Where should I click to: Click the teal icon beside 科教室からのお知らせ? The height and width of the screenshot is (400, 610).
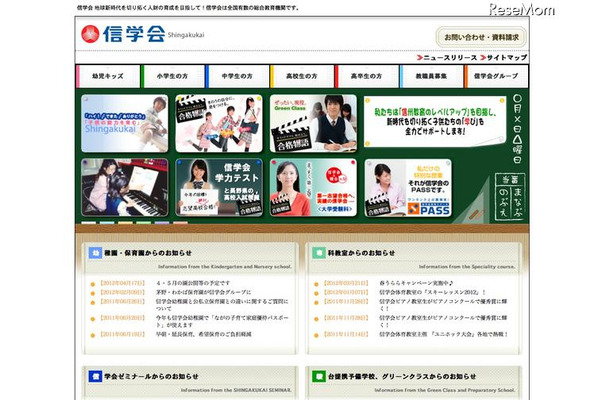click(x=319, y=253)
